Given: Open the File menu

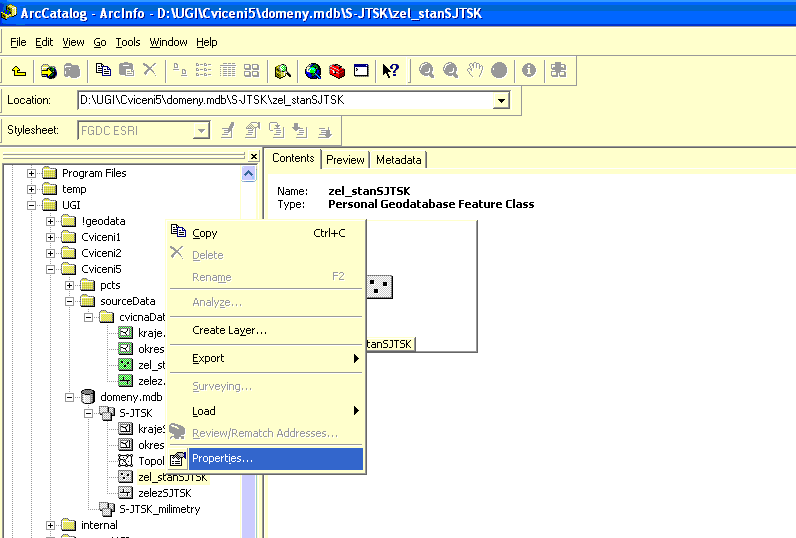Looking at the screenshot, I should pos(18,42).
